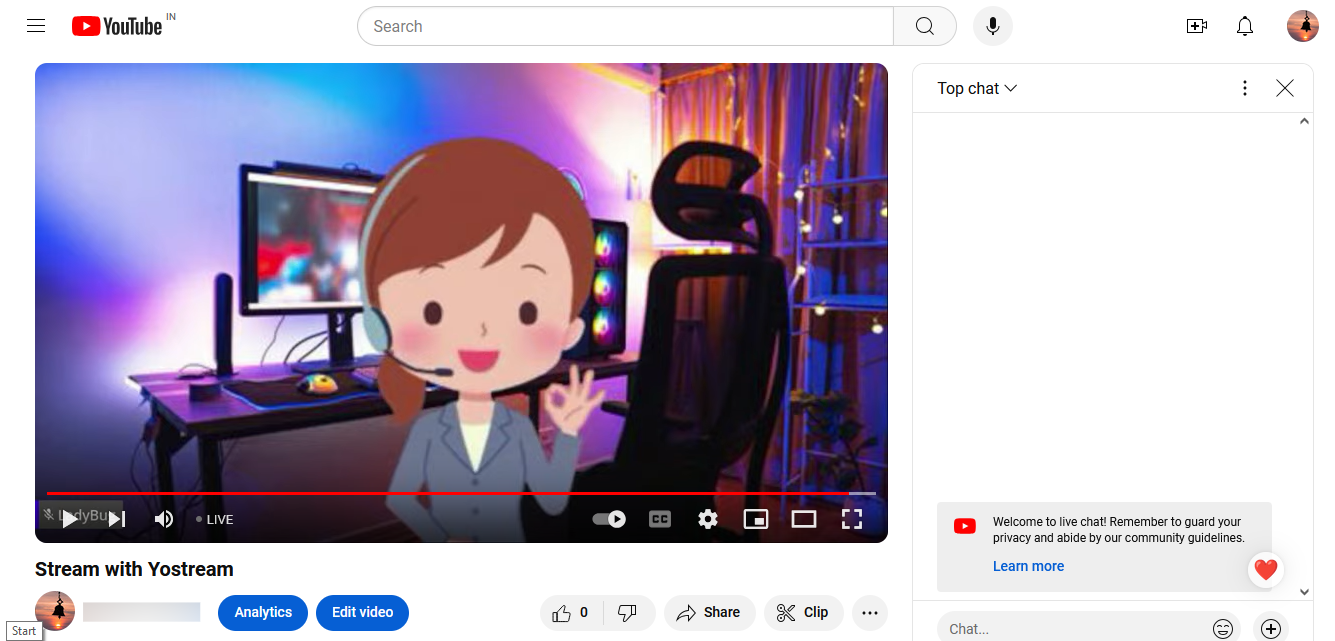Open the YouTube navigation menu
Image resolution: width=1335 pixels, height=641 pixels.
click(36, 25)
